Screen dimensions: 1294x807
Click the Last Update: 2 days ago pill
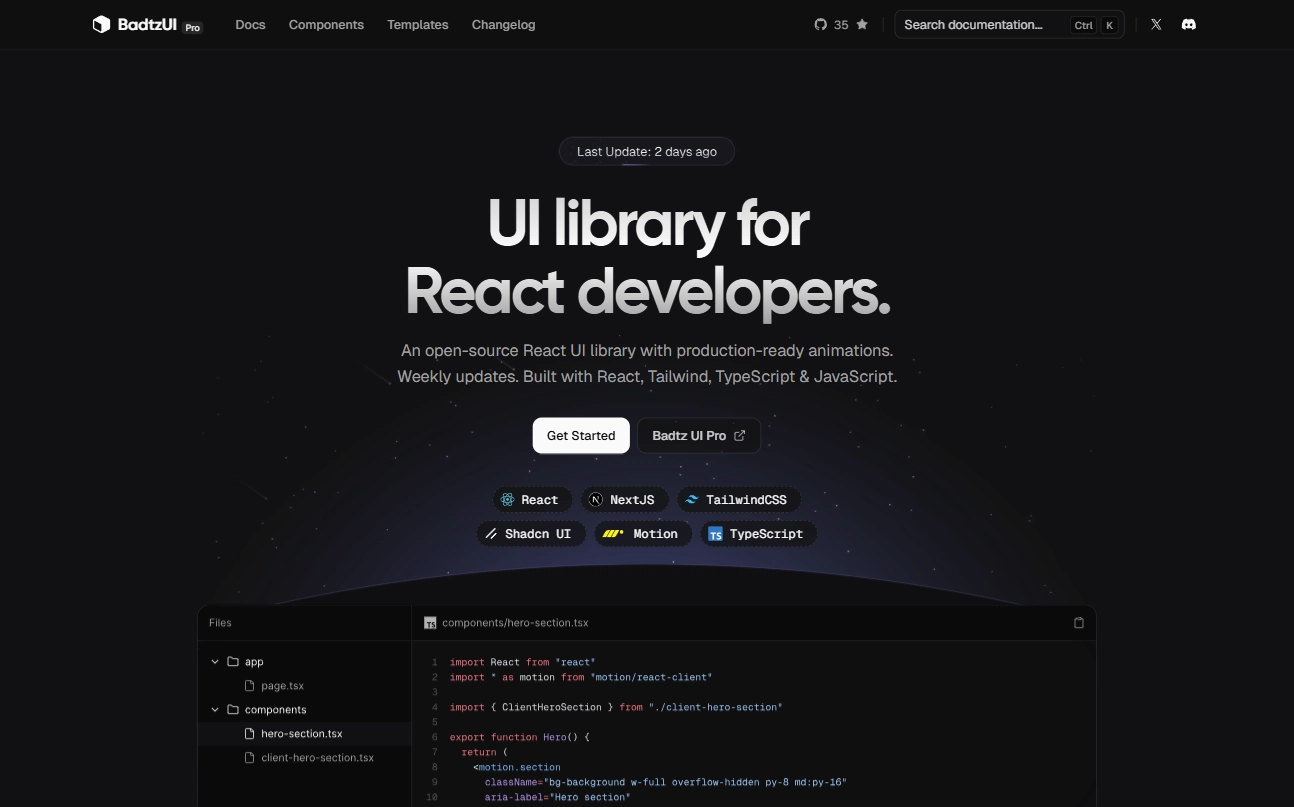pyautogui.click(x=647, y=152)
